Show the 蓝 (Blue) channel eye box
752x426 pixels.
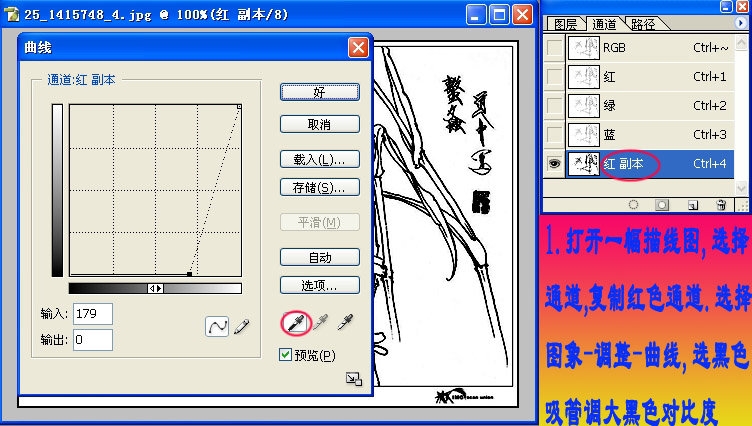(554, 134)
